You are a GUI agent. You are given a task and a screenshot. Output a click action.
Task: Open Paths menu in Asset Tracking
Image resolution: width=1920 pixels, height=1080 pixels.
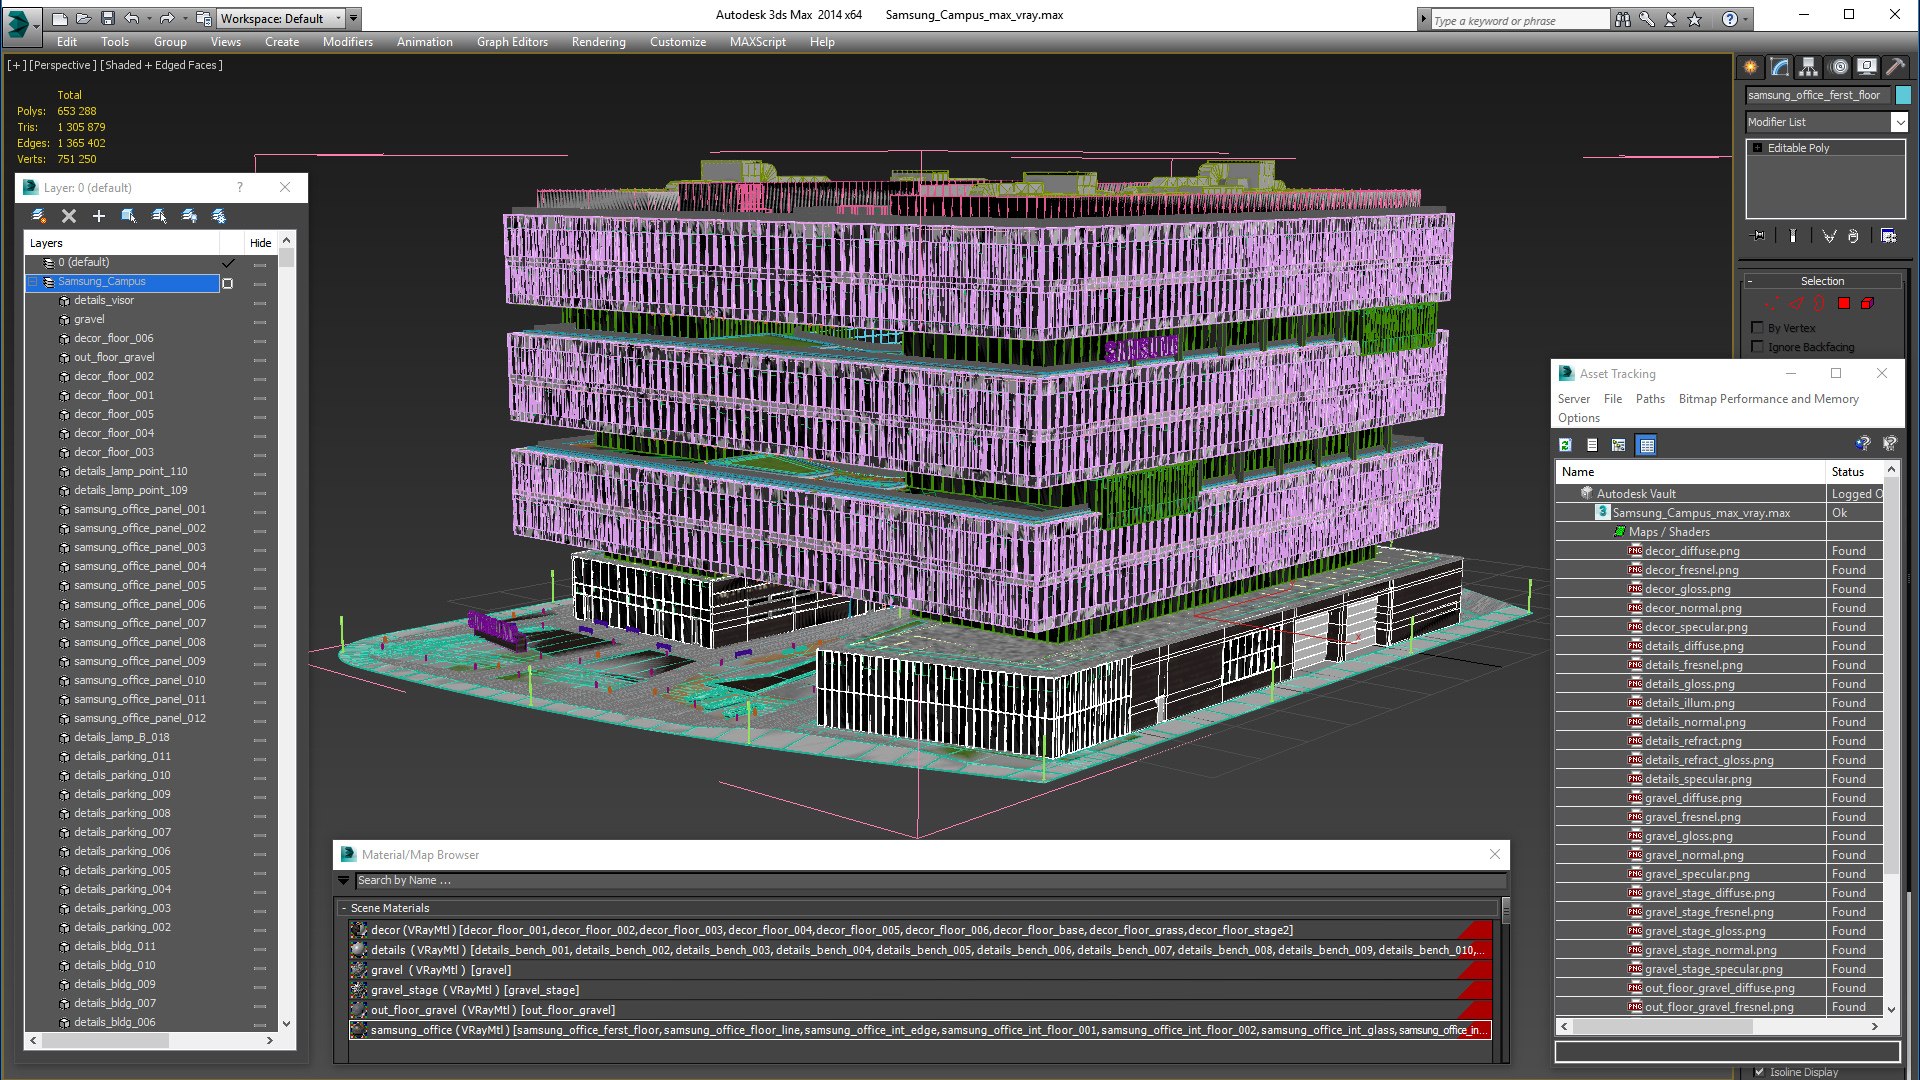[x=1650, y=399]
